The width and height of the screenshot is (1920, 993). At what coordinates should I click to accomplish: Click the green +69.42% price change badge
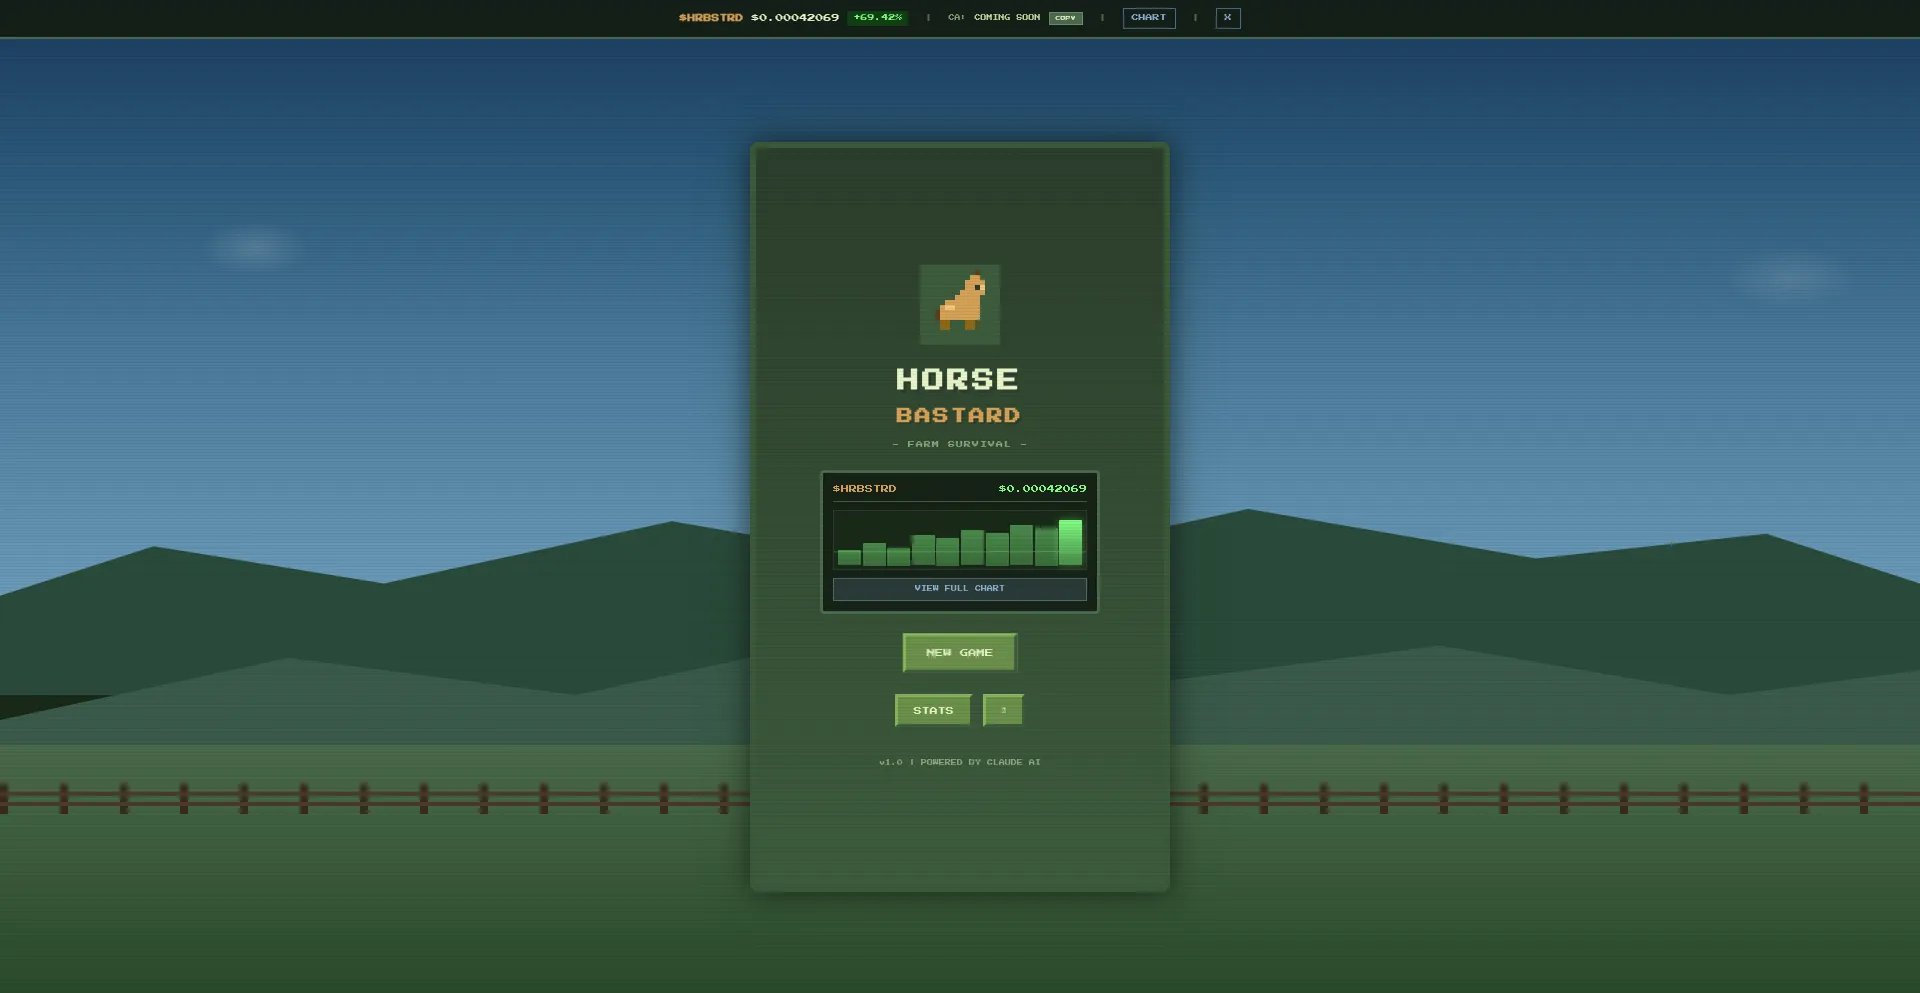[x=877, y=16]
